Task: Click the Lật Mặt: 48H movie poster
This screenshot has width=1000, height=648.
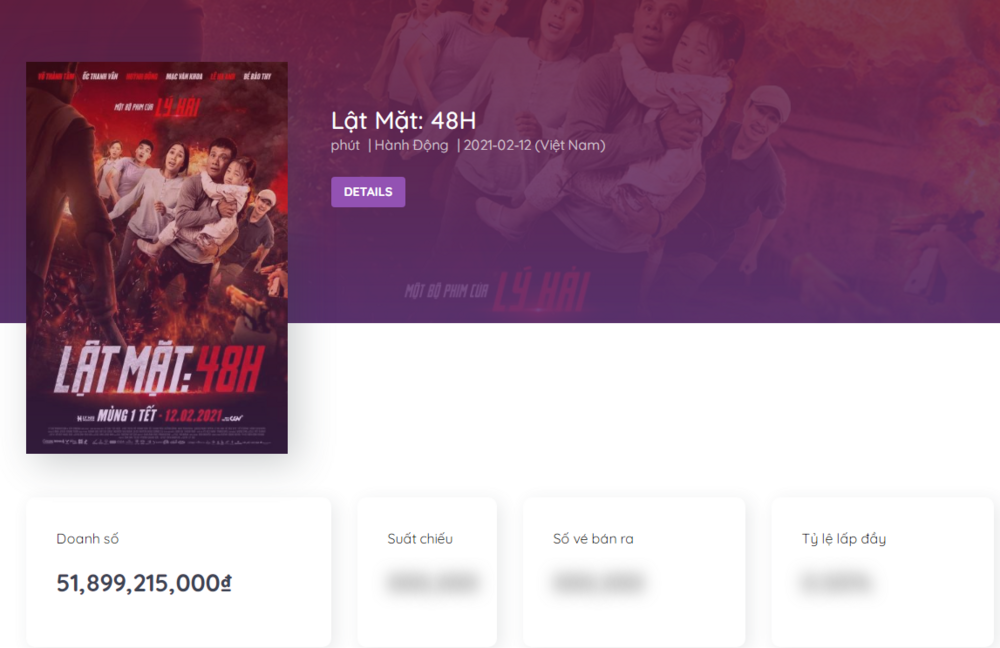Action: click(x=157, y=258)
